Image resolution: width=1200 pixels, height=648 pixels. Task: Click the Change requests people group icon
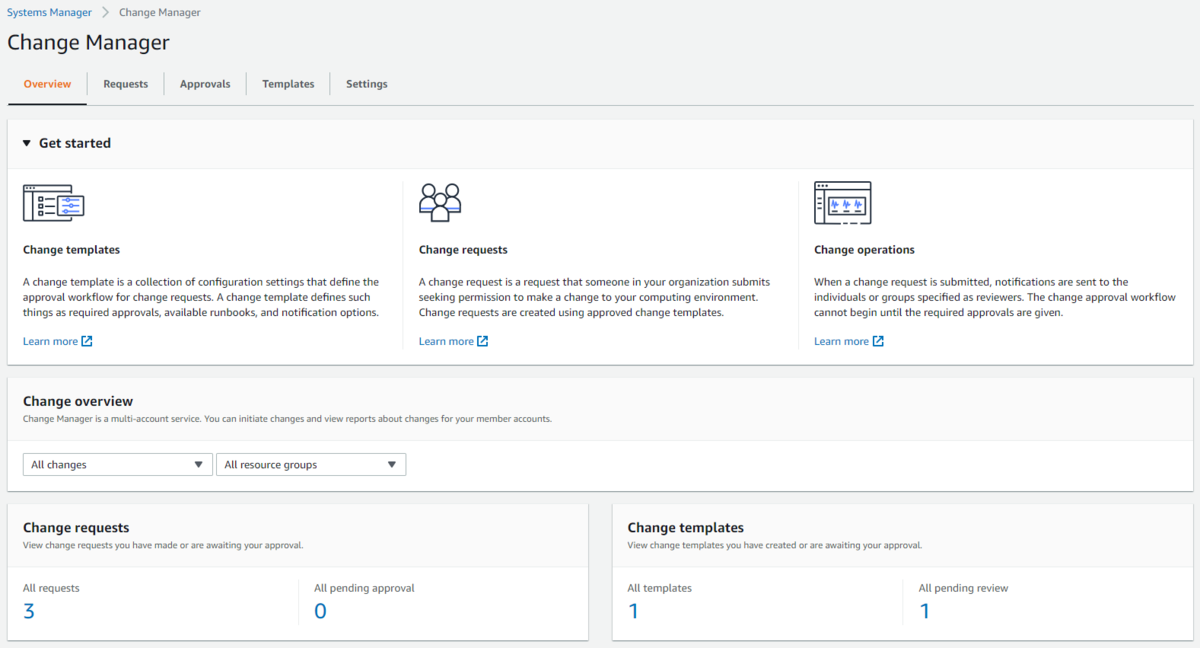(x=440, y=202)
